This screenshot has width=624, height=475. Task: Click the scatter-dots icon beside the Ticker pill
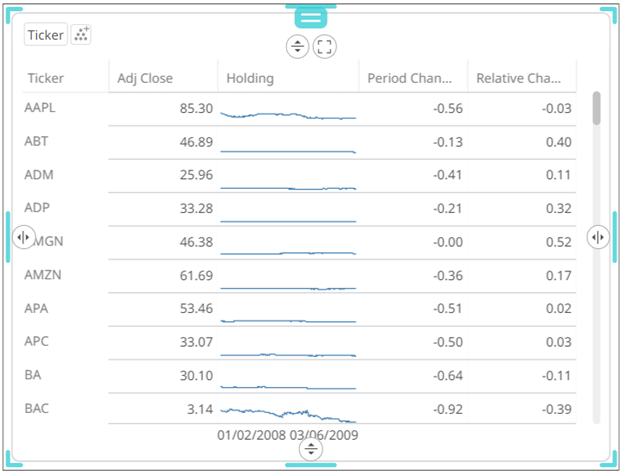coord(82,35)
